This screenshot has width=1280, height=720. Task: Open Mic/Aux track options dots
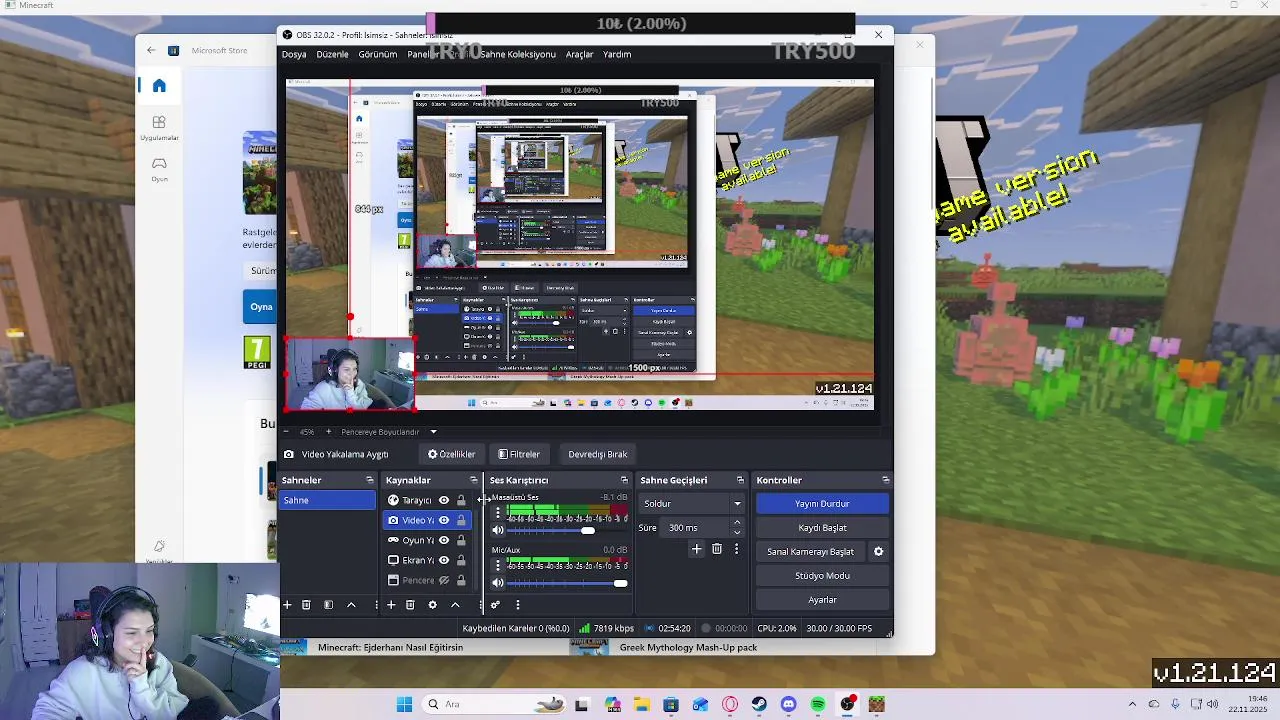click(x=498, y=564)
